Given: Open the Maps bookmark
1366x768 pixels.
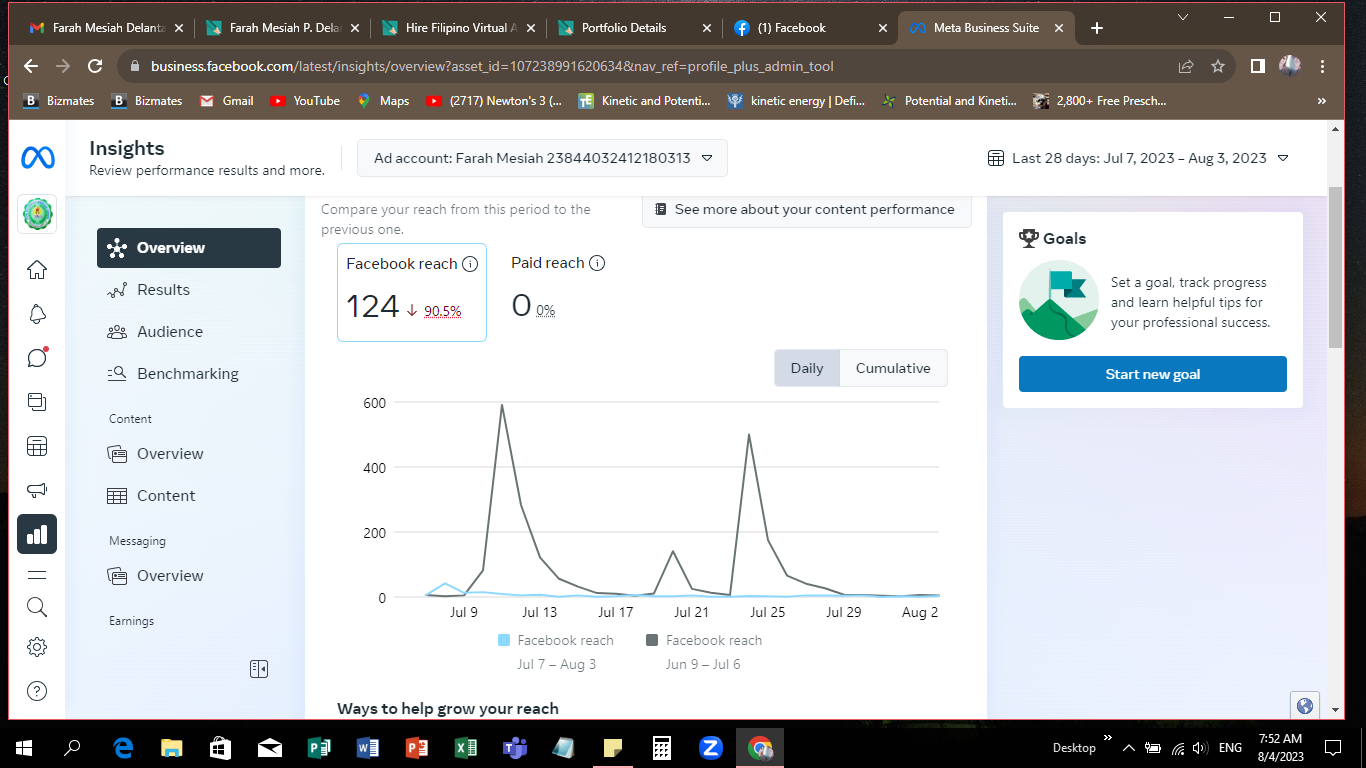Looking at the screenshot, I should [x=383, y=101].
